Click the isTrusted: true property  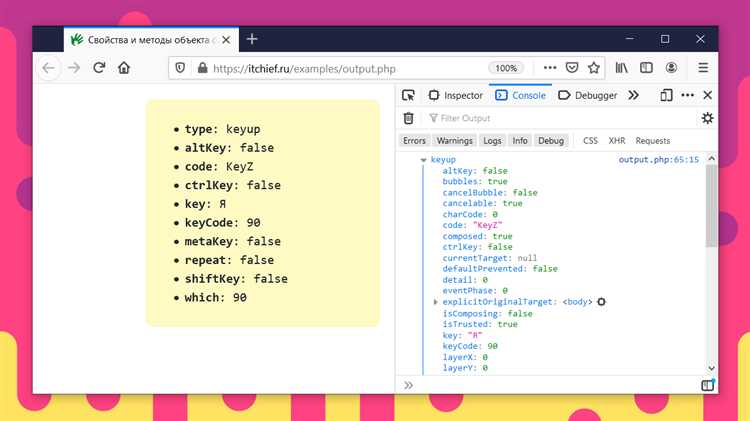(x=480, y=324)
